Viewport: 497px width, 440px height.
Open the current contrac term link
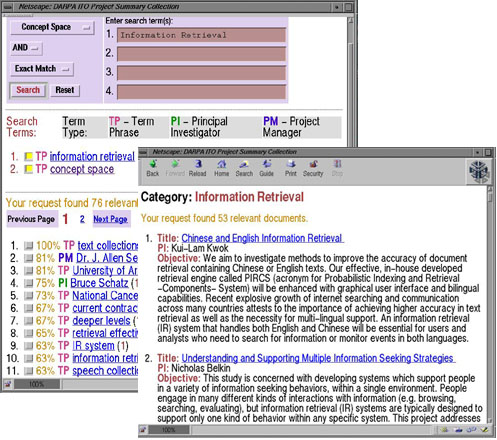click(105, 308)
